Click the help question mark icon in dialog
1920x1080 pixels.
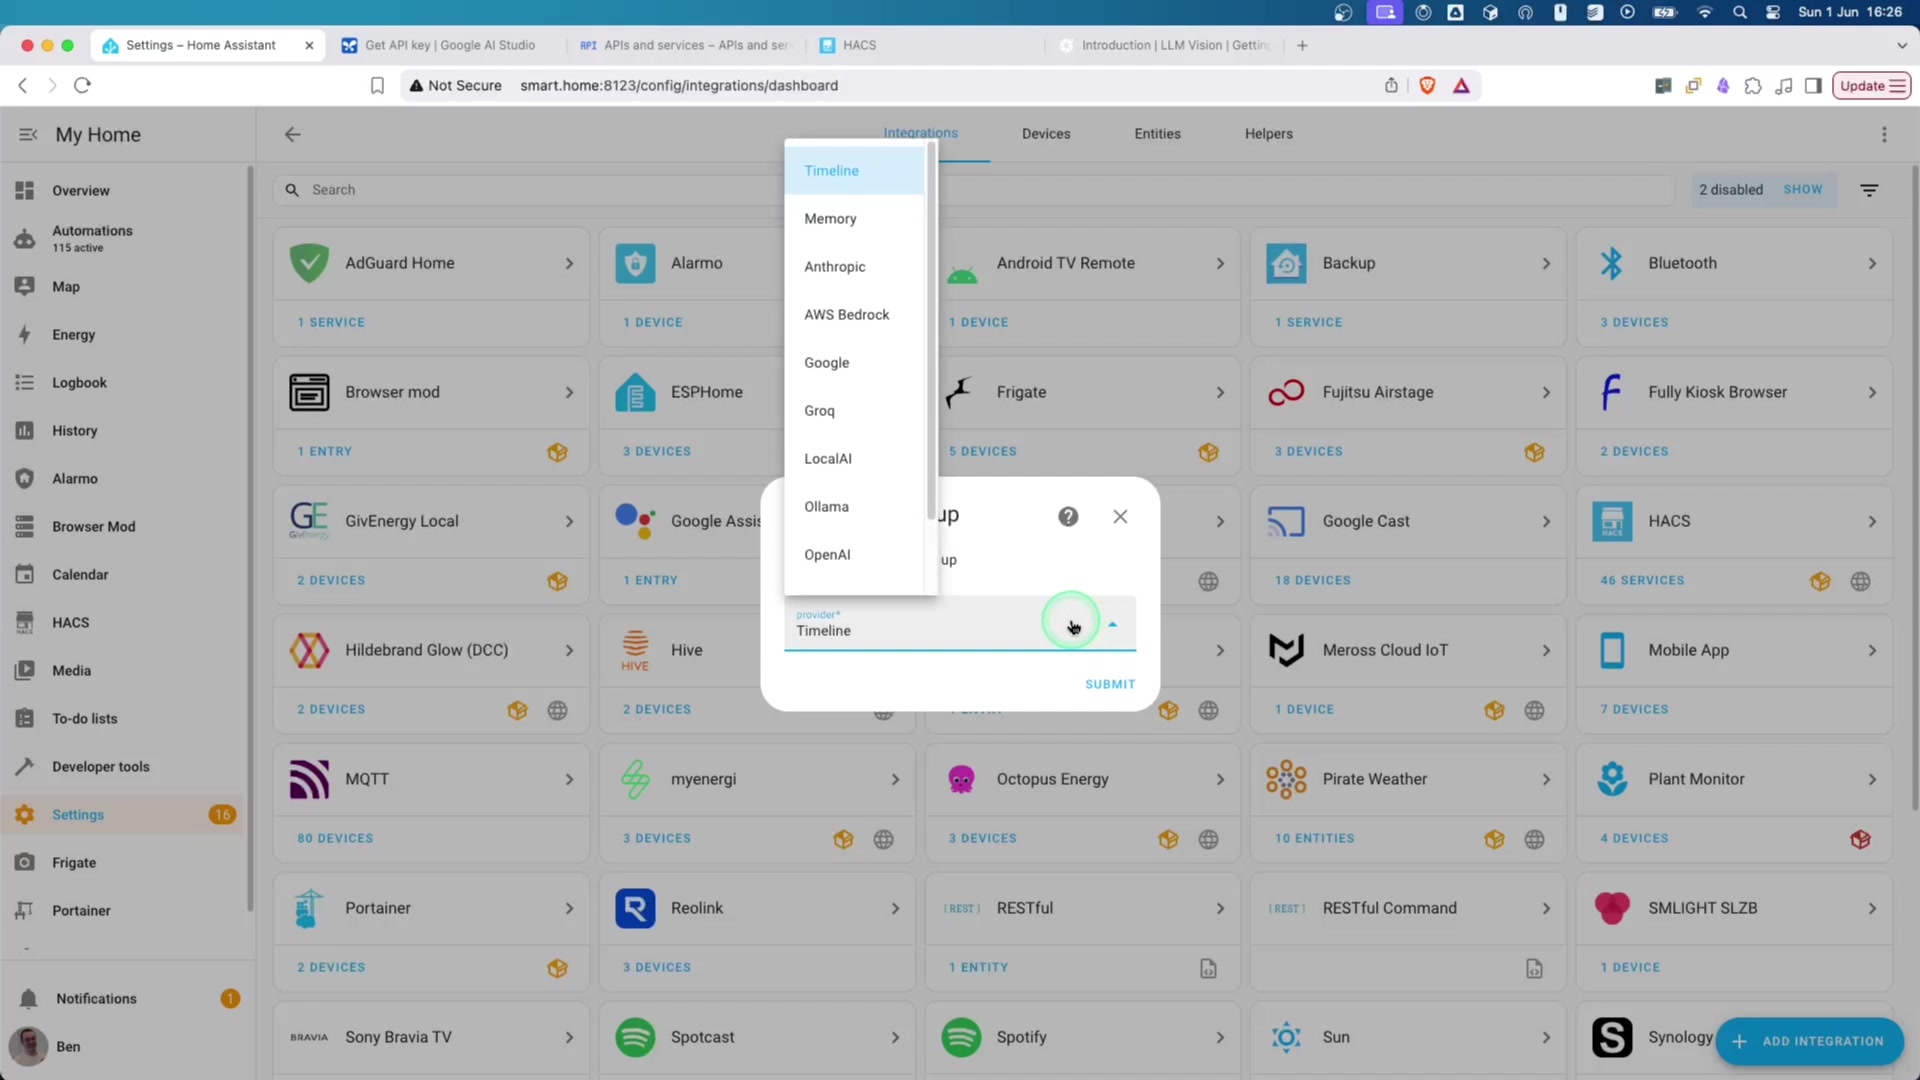click(x=1068, y=516)
